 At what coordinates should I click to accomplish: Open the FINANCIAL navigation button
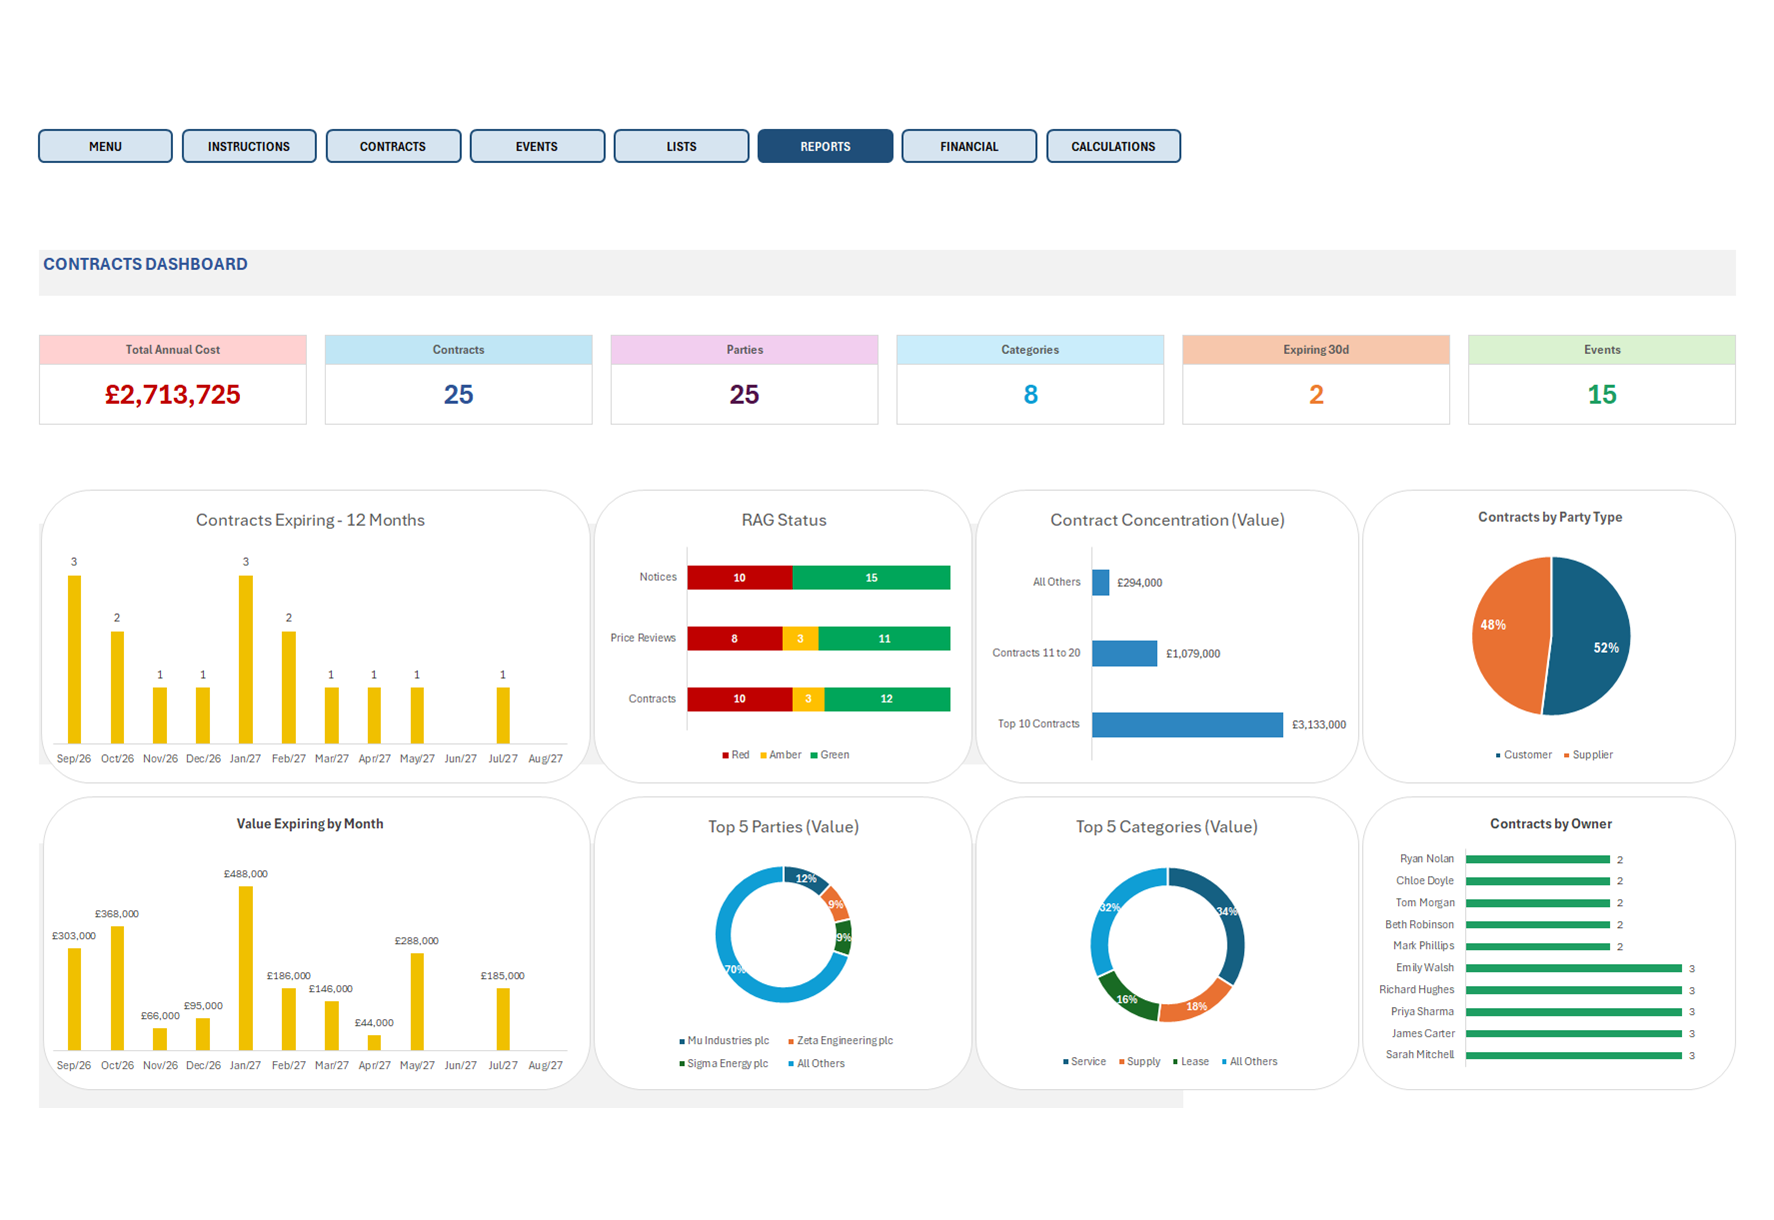(x=969, y=146)
